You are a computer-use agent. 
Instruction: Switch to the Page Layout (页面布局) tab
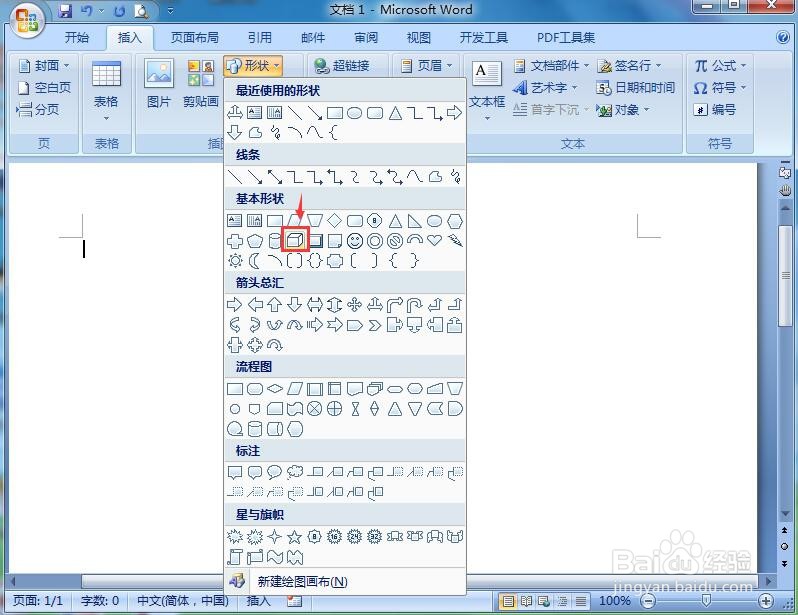pos(194,38)
